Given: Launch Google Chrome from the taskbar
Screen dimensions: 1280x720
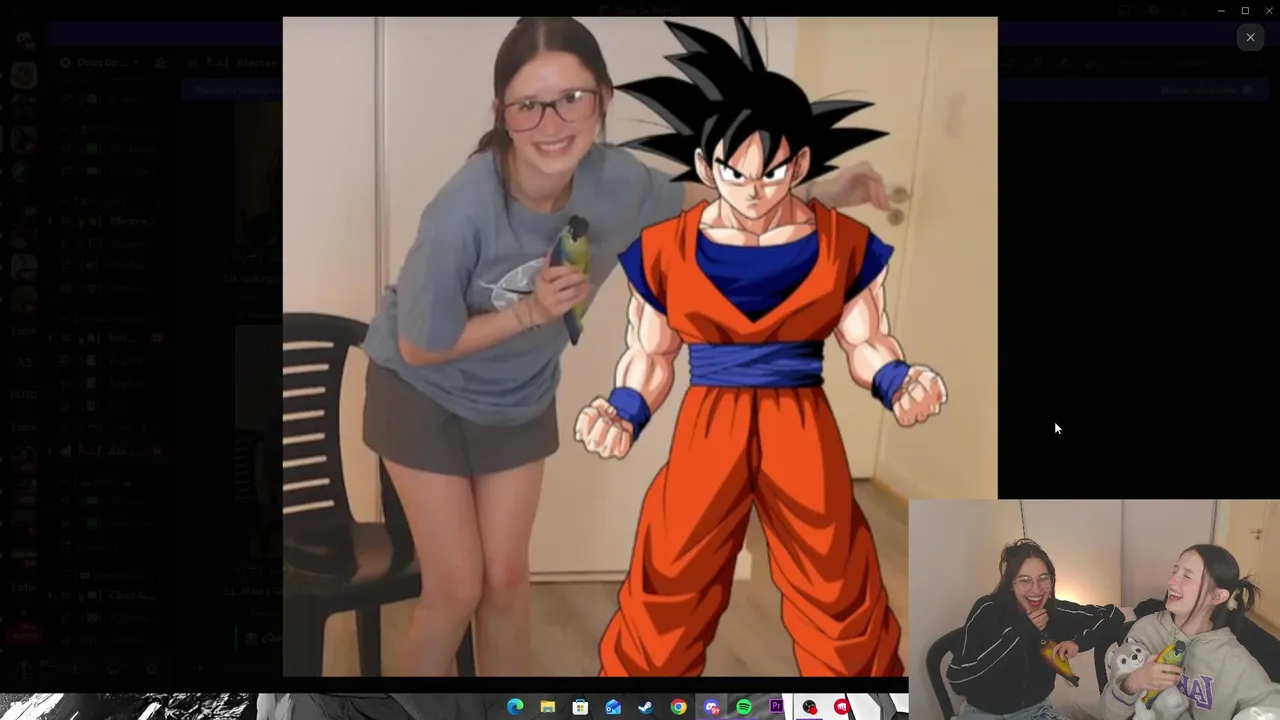Looking at the screenshot, I should [x=679, y=707].
